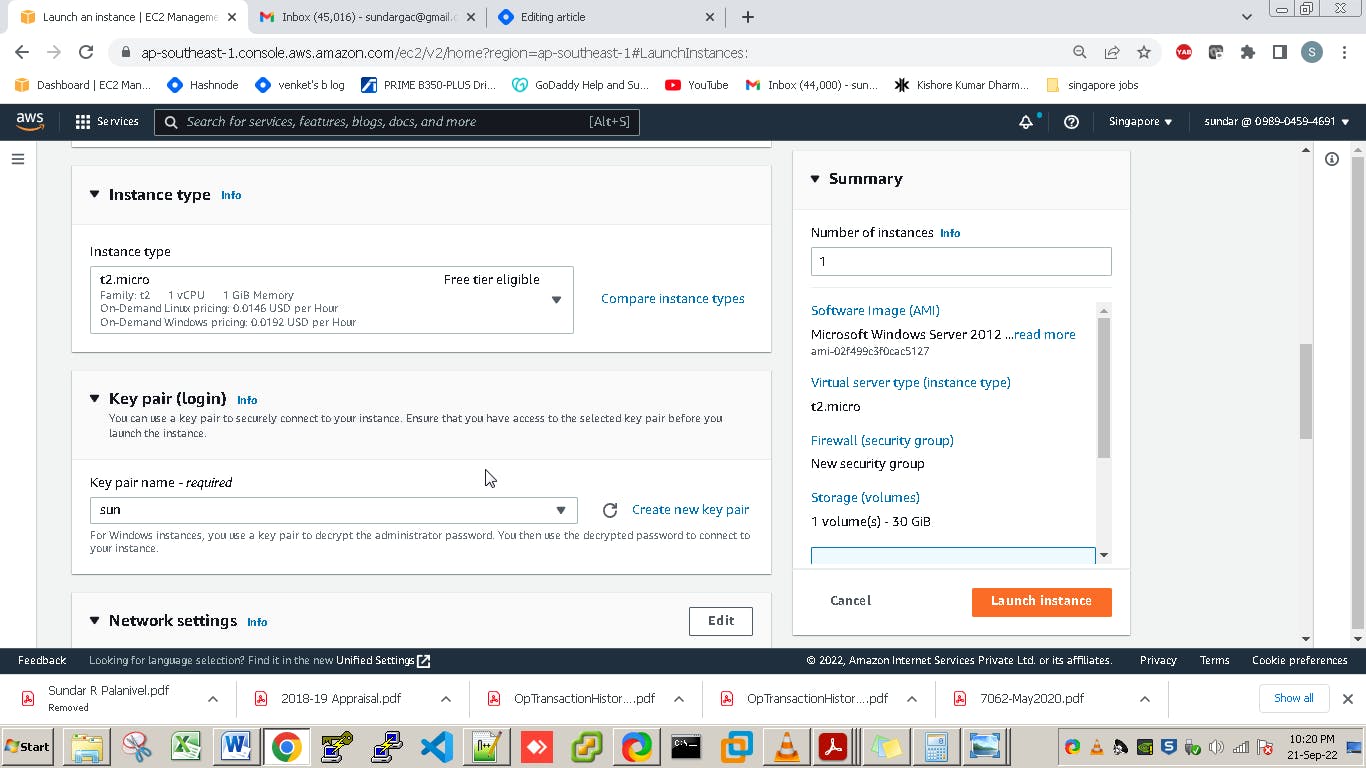Image resolution: width=1366 pixels, height=768 pixels.
Task: Open the Hashnode bookmark
Action: (x=203, y=85)
